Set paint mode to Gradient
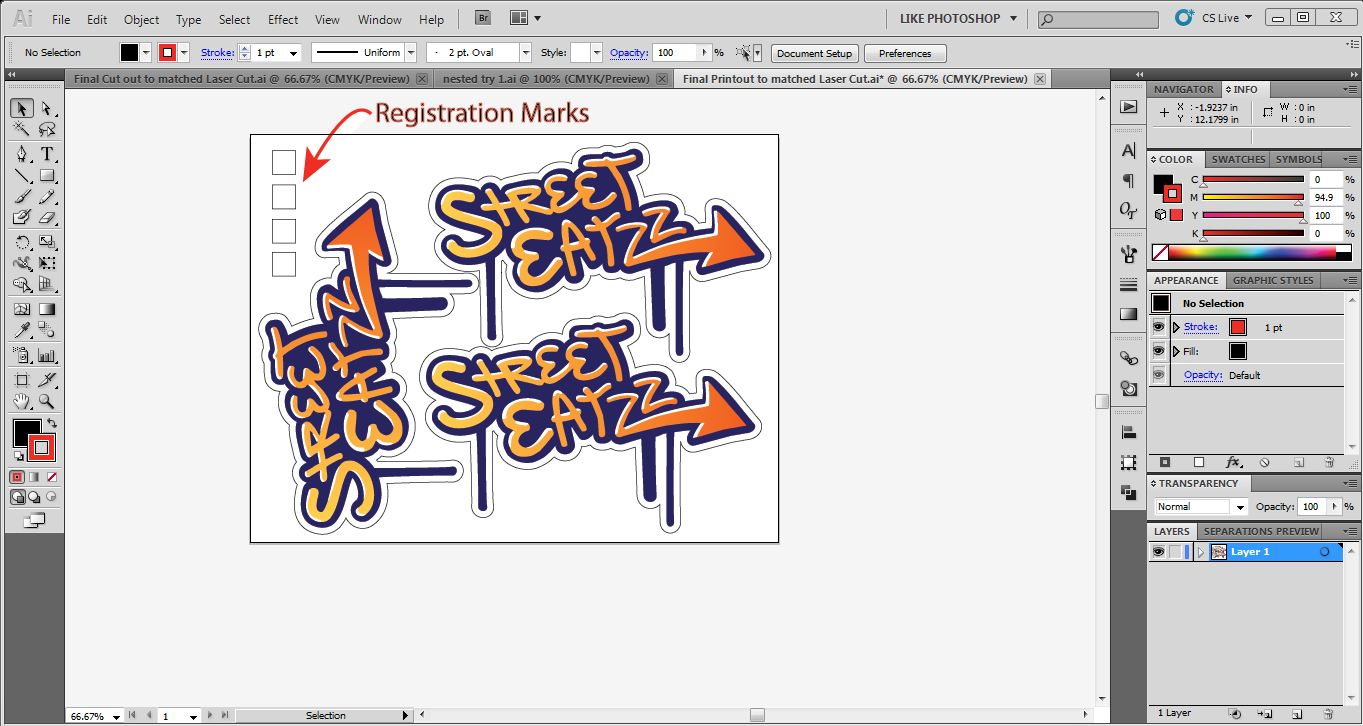Viewport: 1363px width, 726px height. (34, 477)
